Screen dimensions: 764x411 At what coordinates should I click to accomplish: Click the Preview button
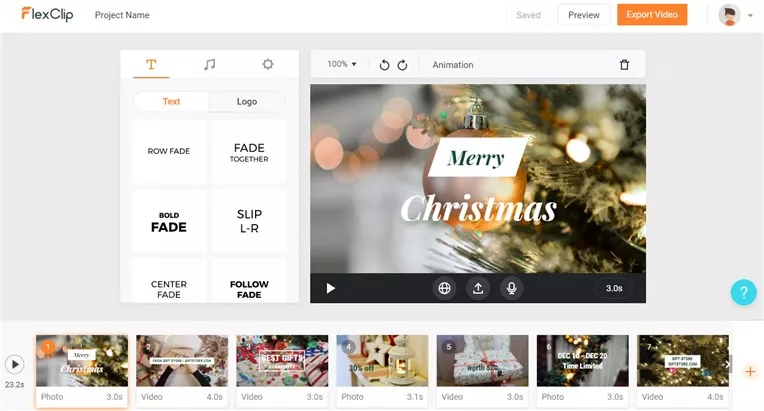coord(584,15)
